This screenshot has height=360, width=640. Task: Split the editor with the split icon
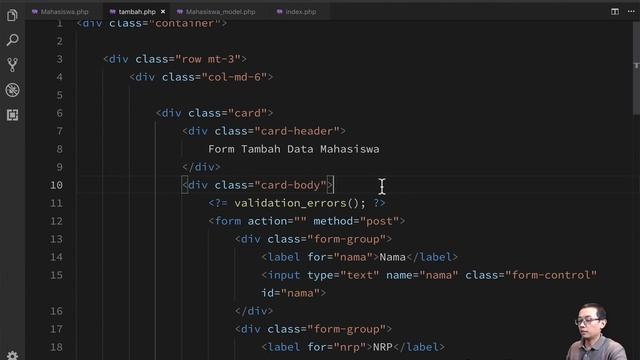pos(615,11)
